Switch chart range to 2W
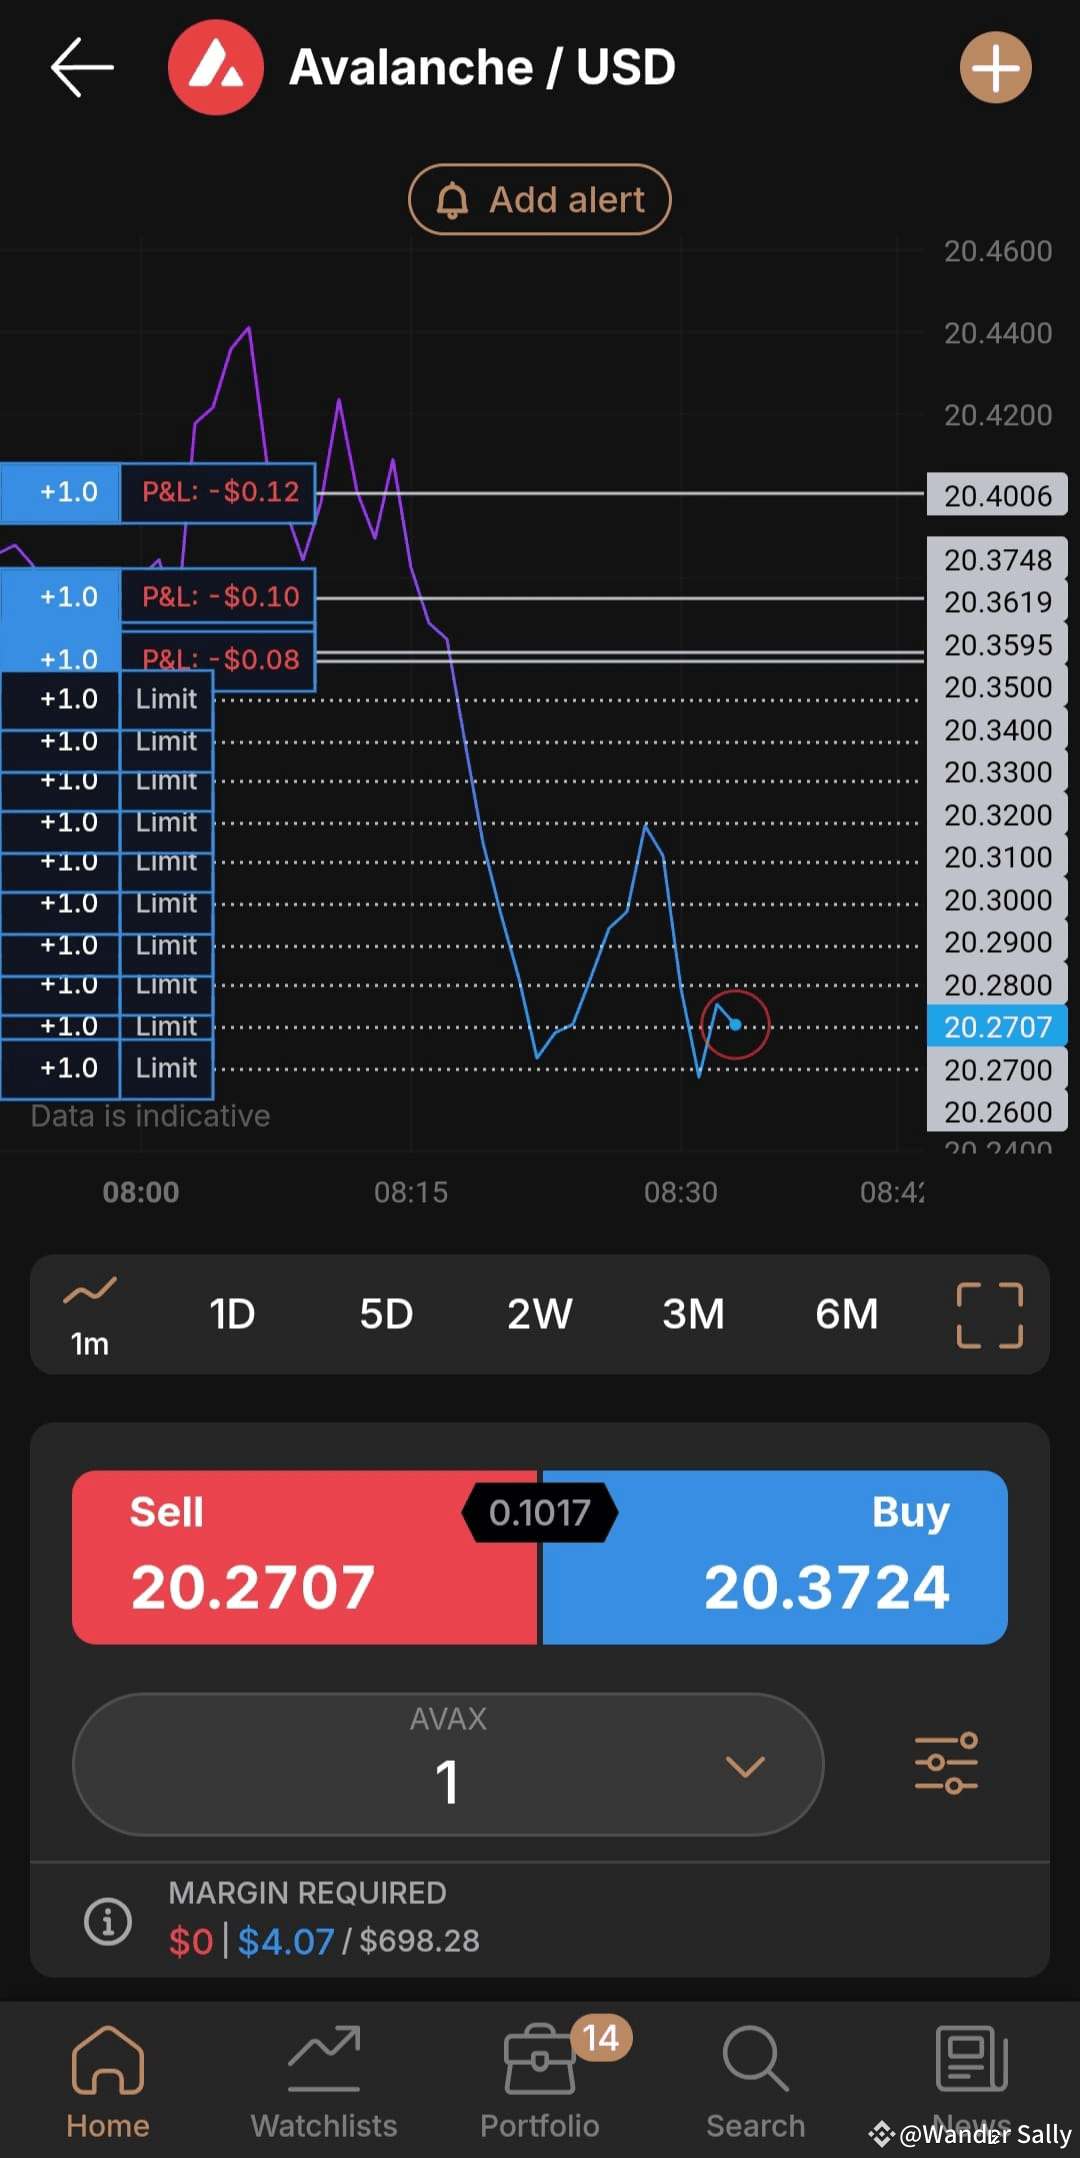Screen dimensions: 1080x2158 point(539,1314)
